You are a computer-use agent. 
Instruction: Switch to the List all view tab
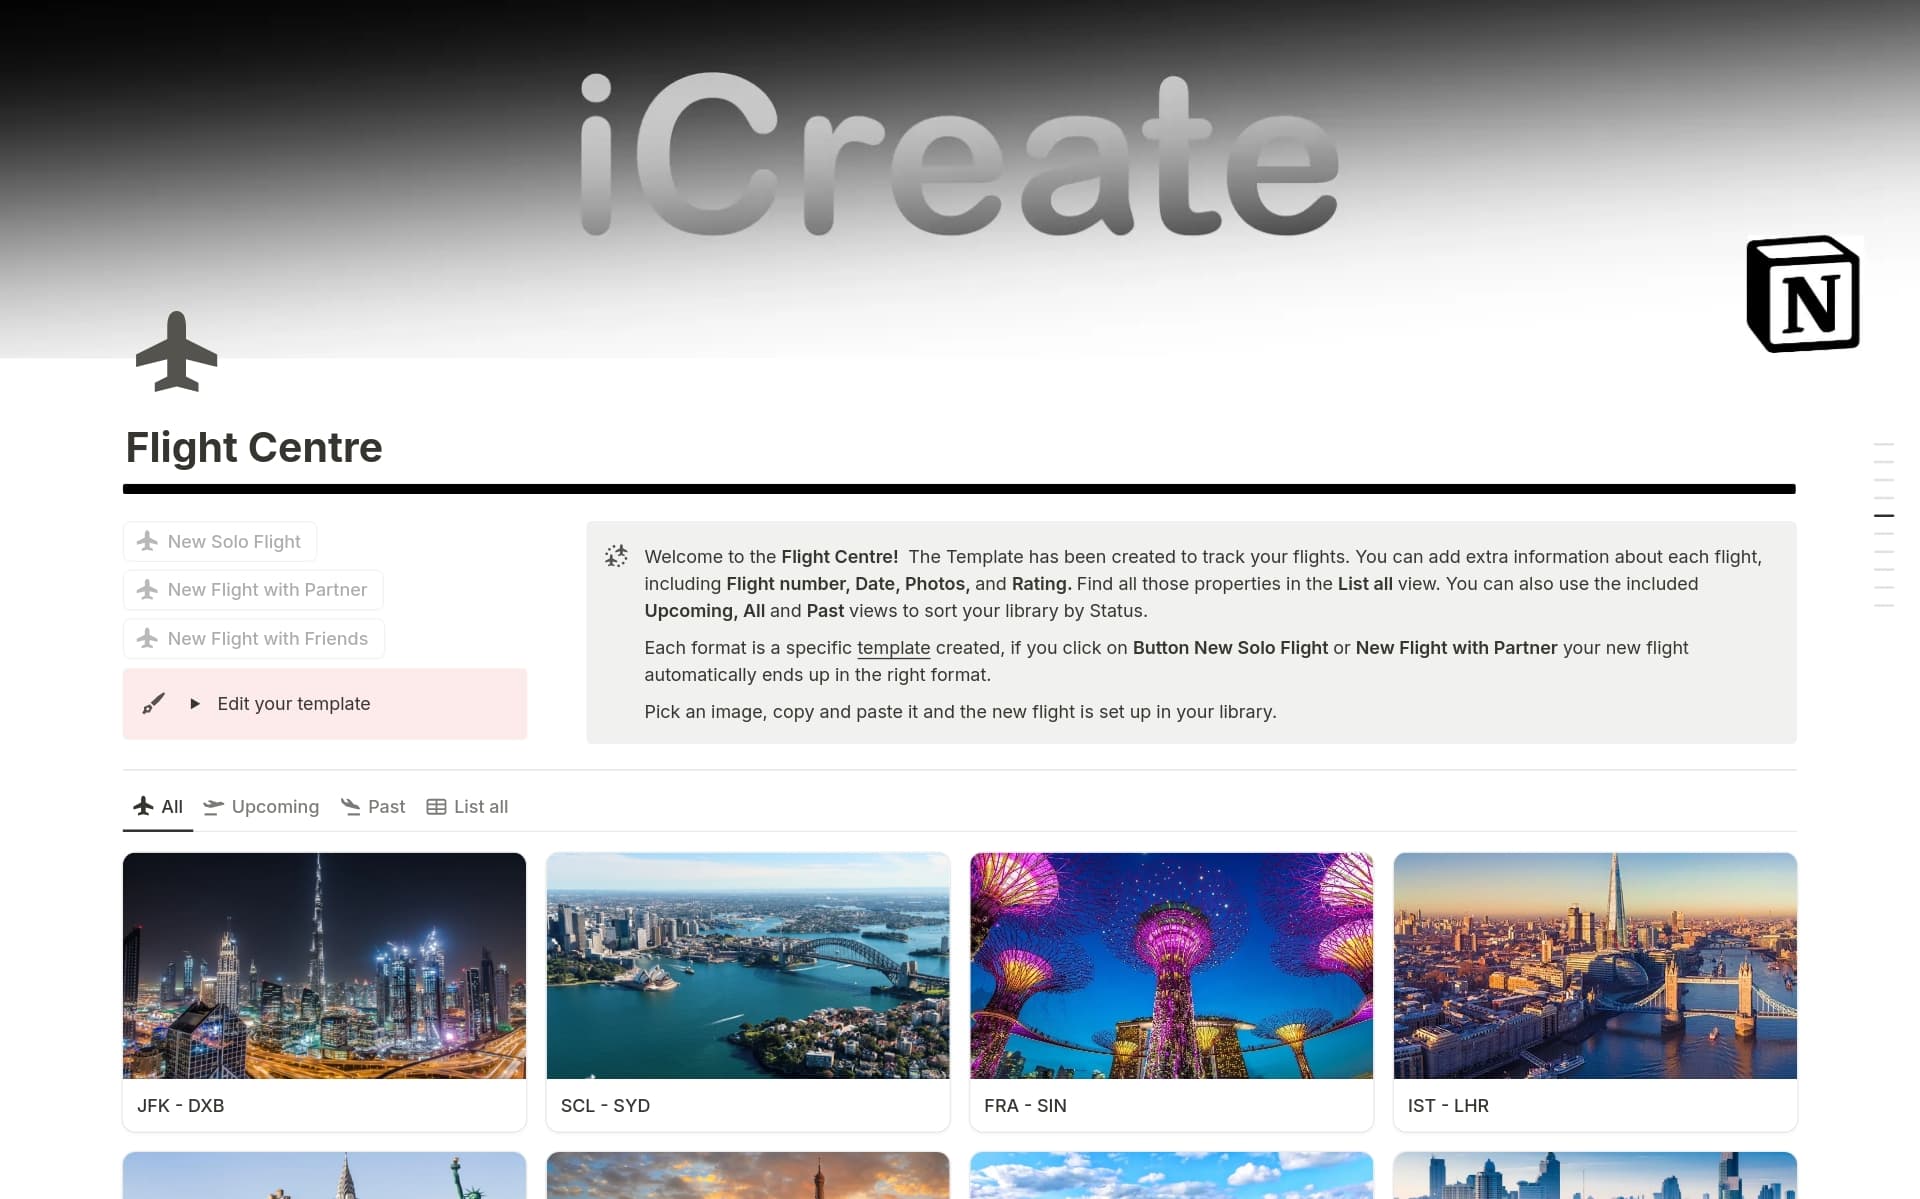point(480,807)
